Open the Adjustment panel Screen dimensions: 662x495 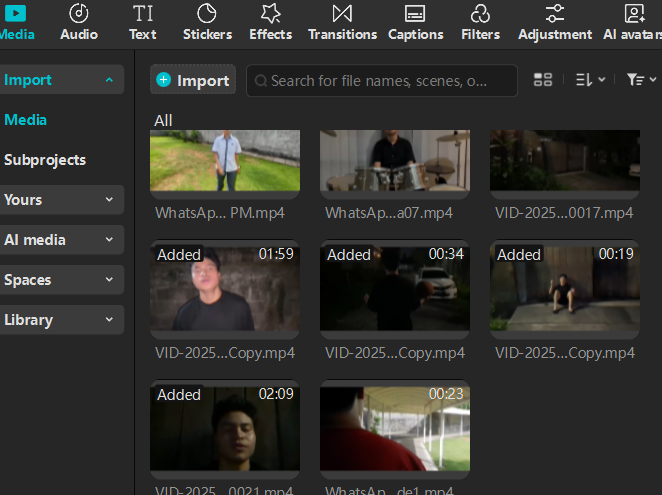point(554,22)
